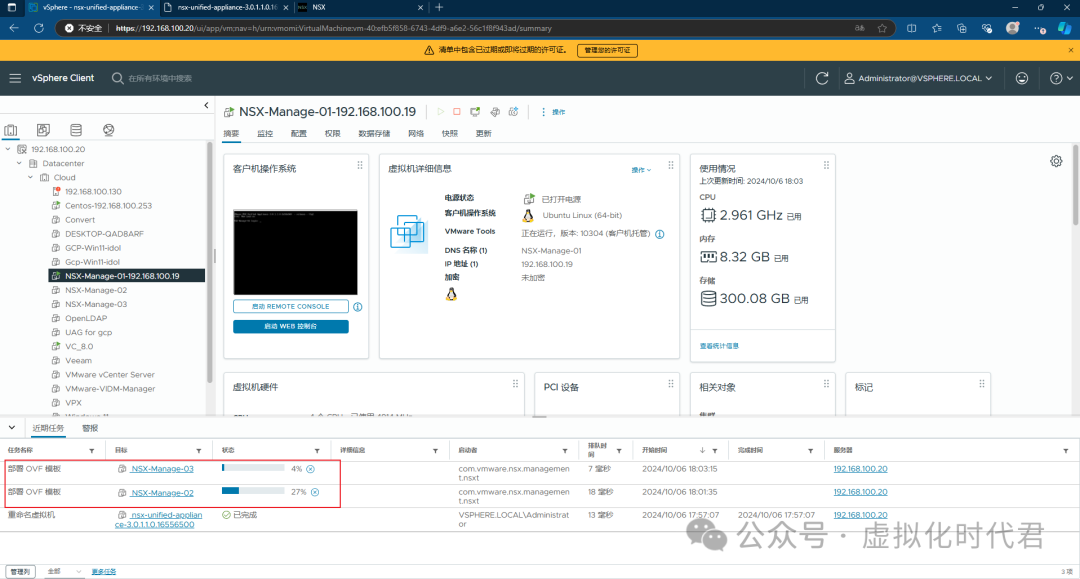Open the Copilot icon in the browser
This screenshot has height=579, width=1080.
click(x=1064, y=28)
